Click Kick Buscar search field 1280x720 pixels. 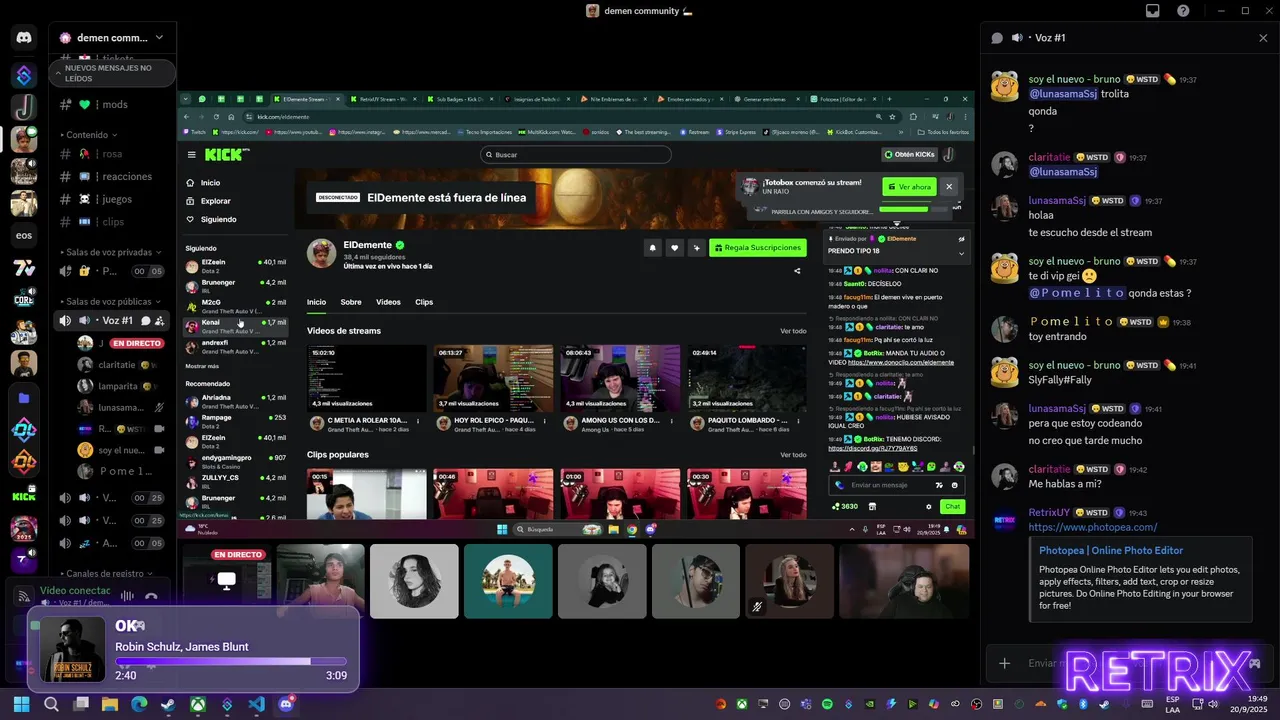[x=575, y=154]
